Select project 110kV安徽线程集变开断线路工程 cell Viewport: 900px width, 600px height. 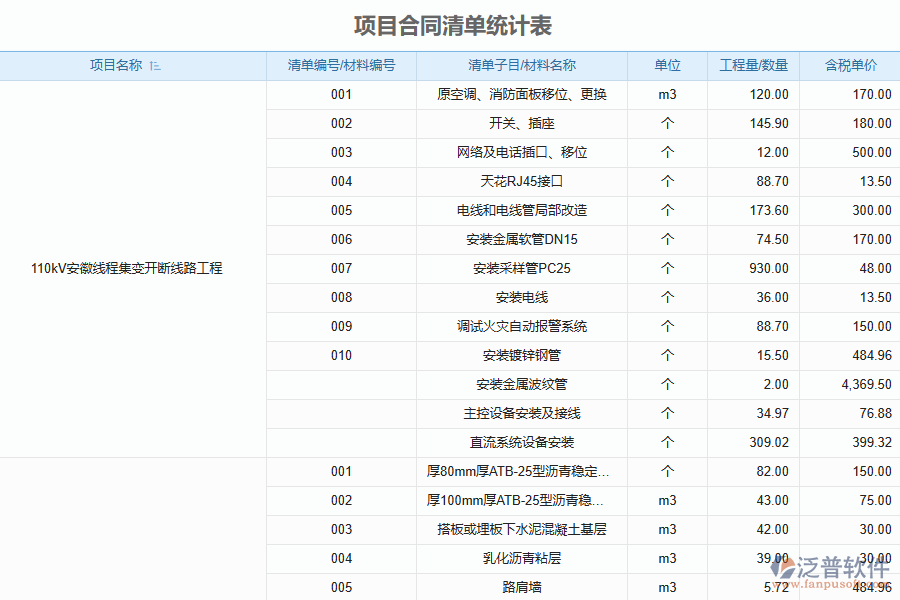127,269
